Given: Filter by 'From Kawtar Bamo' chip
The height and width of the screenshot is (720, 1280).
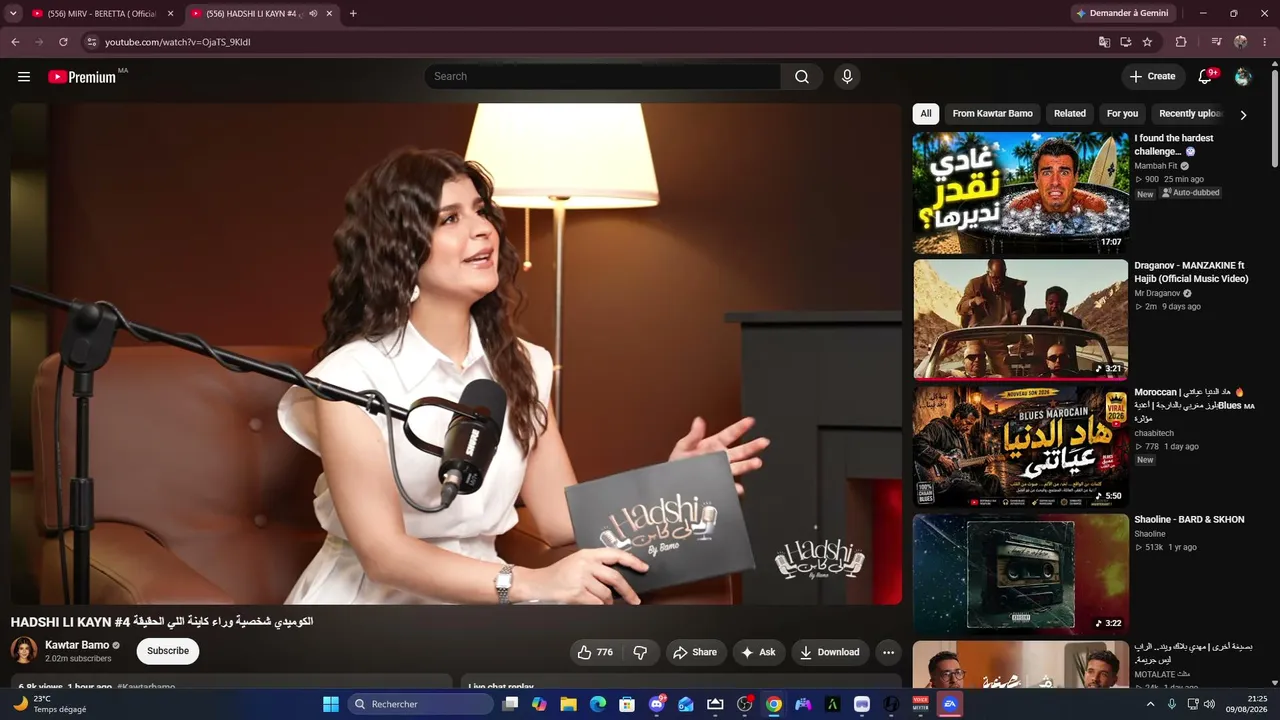Looking at the screenshot, I should (x=993, y=114).
